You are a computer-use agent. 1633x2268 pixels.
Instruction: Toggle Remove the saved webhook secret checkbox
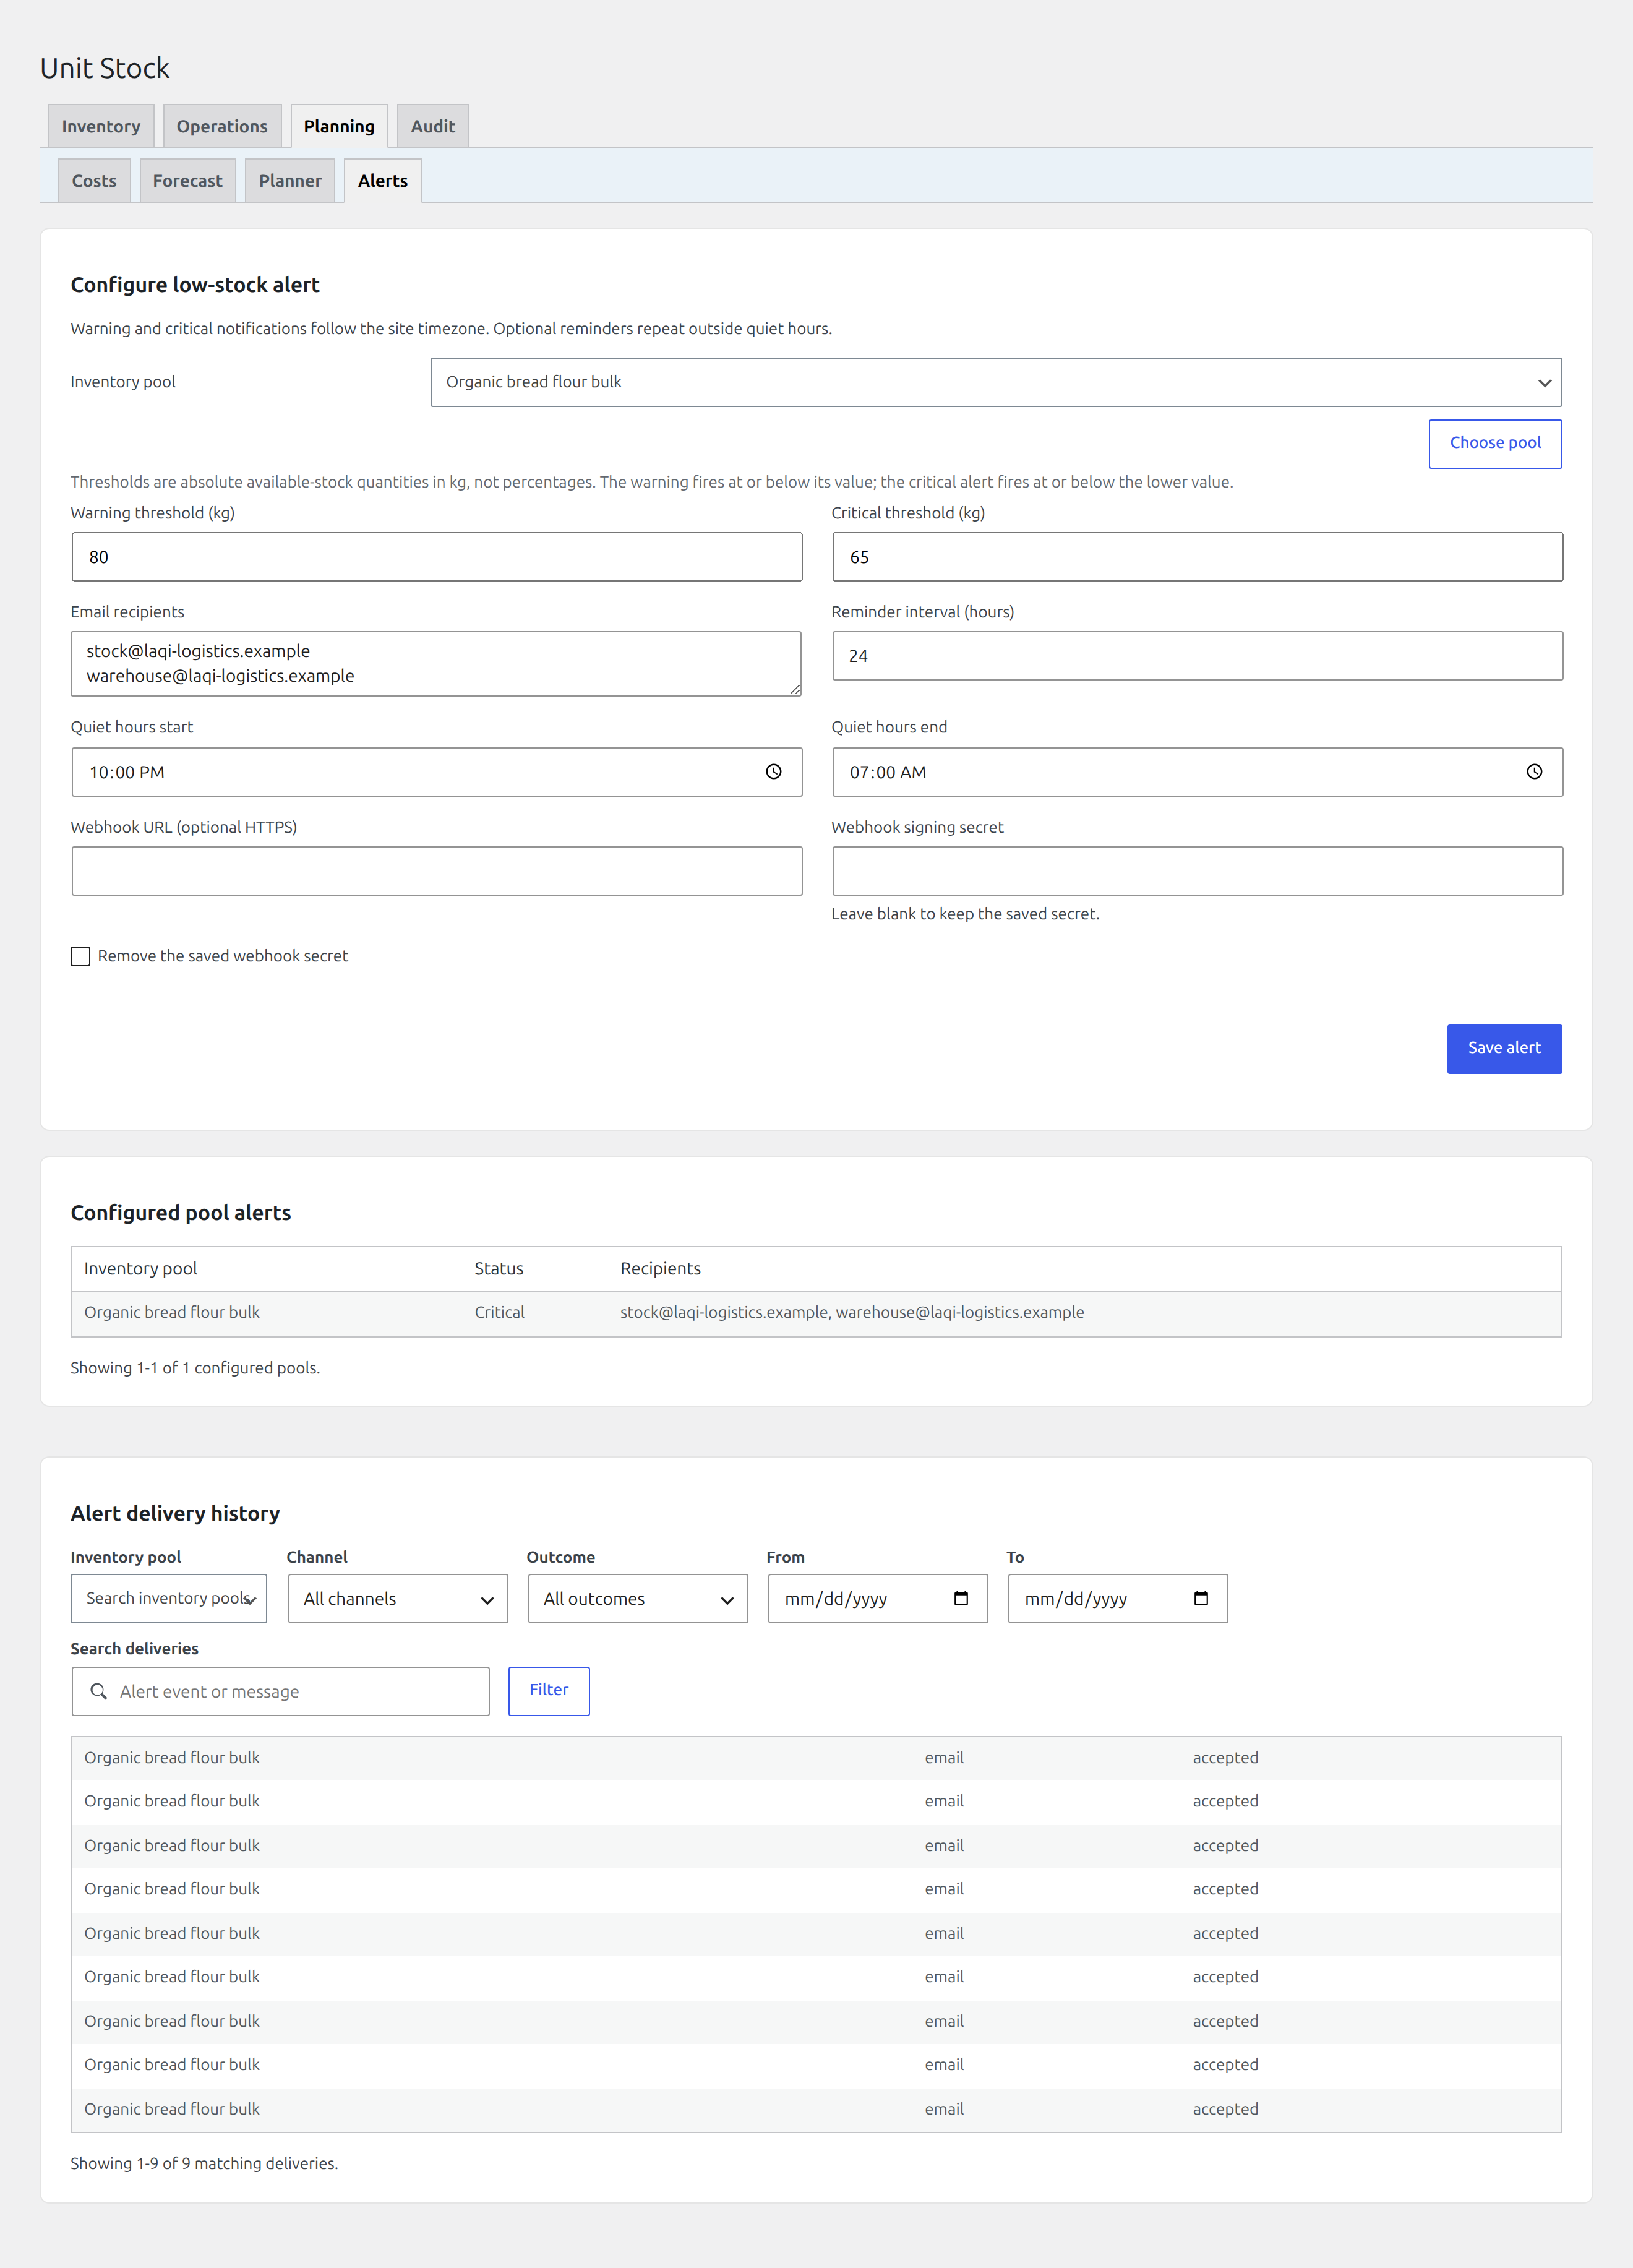[x=81, y=956]
